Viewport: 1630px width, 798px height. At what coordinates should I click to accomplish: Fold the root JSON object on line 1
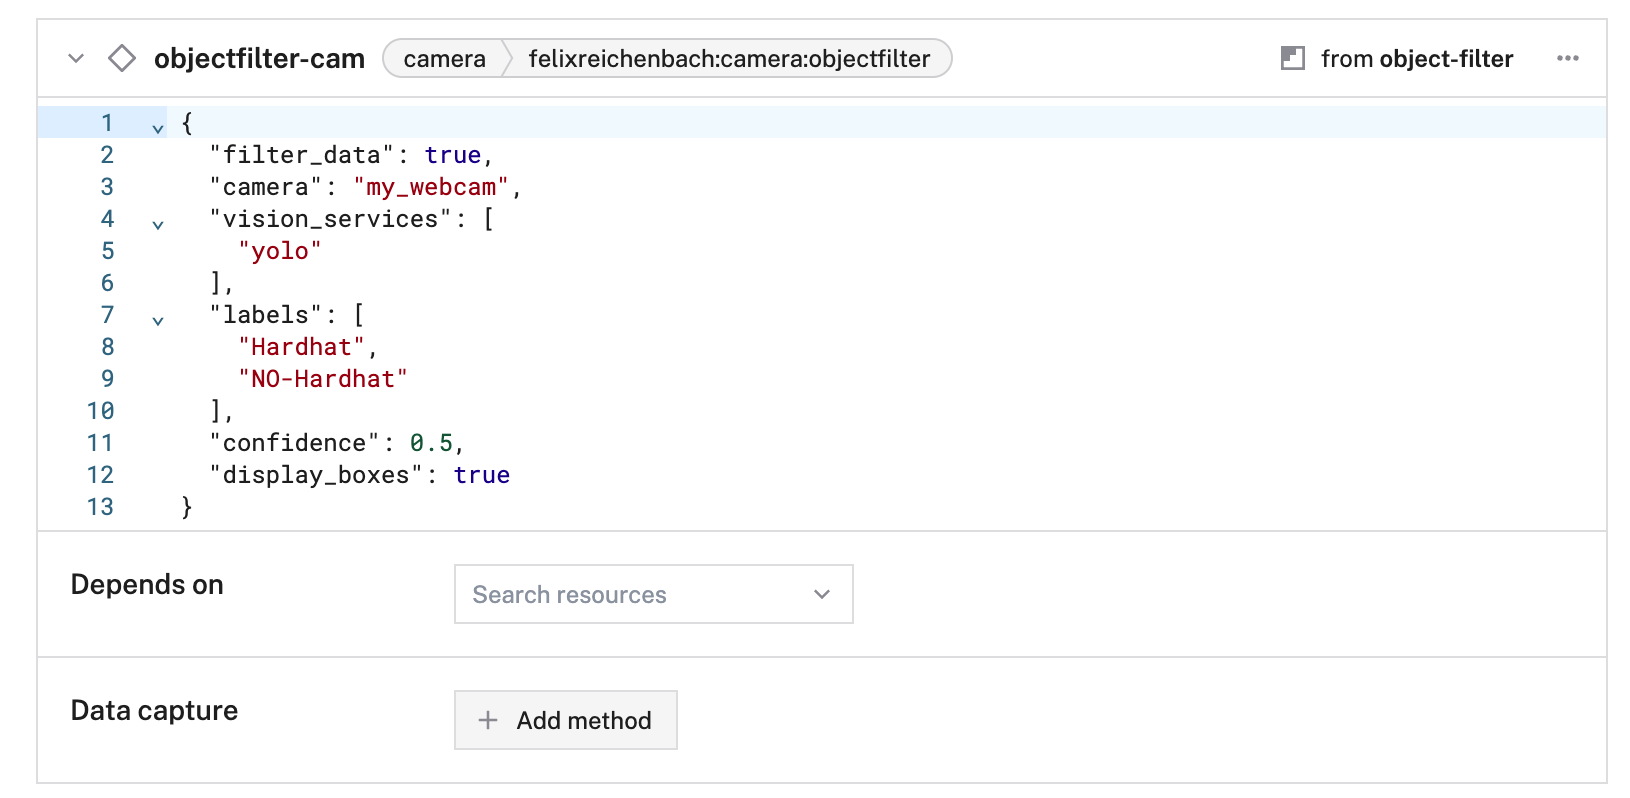coord(158,127)
